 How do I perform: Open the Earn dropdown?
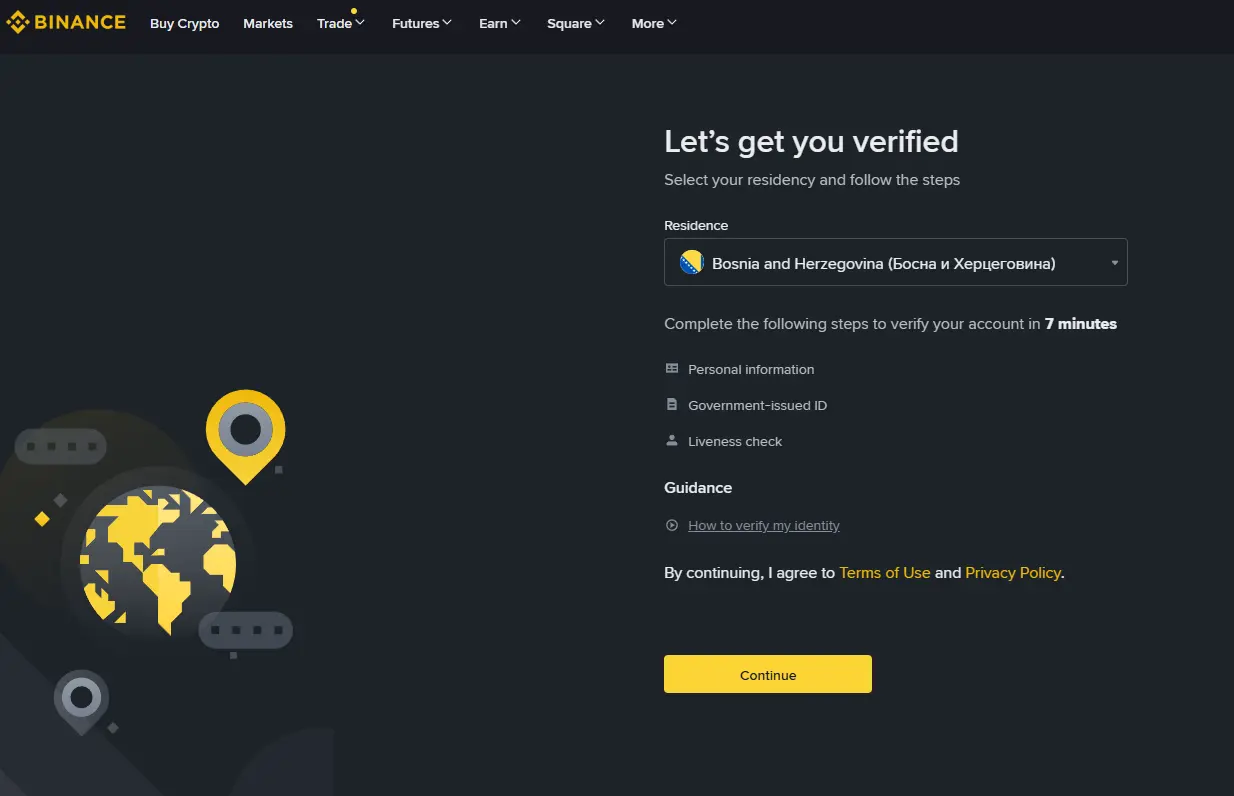pos(499,23)
